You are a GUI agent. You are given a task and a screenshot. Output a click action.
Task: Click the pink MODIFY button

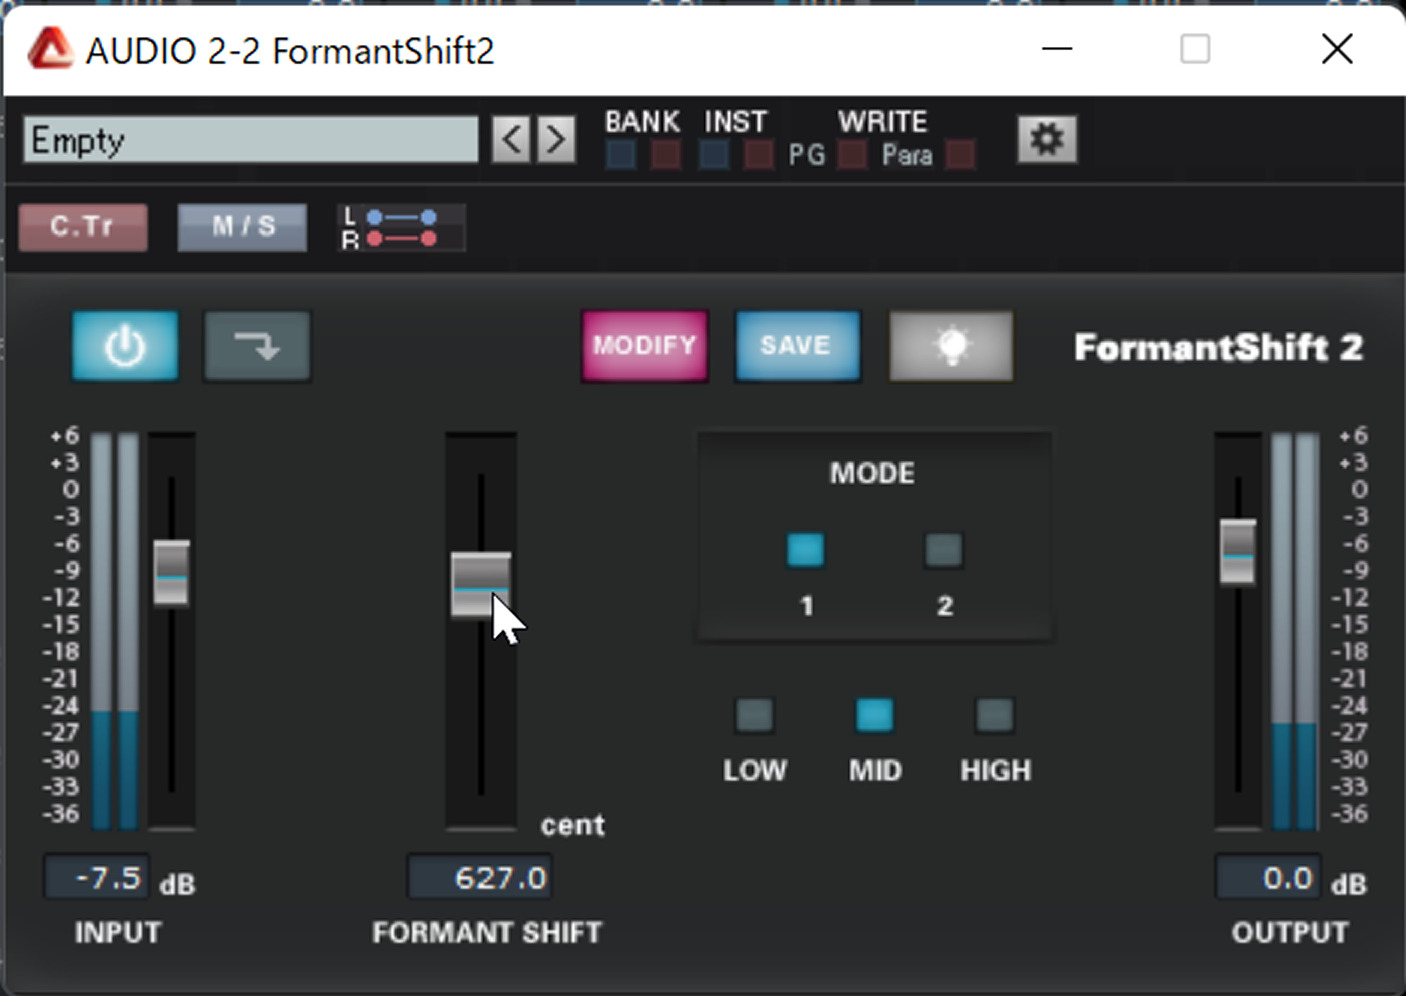pos(645,346)
